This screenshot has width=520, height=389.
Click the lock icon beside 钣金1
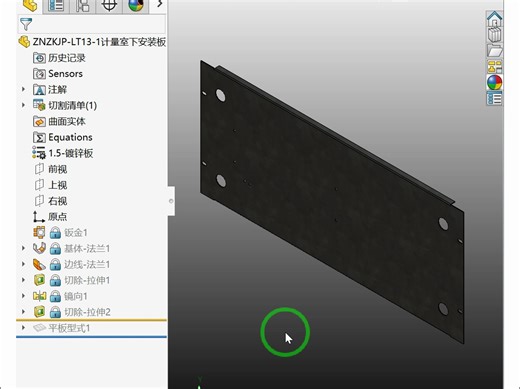[55, 233]
